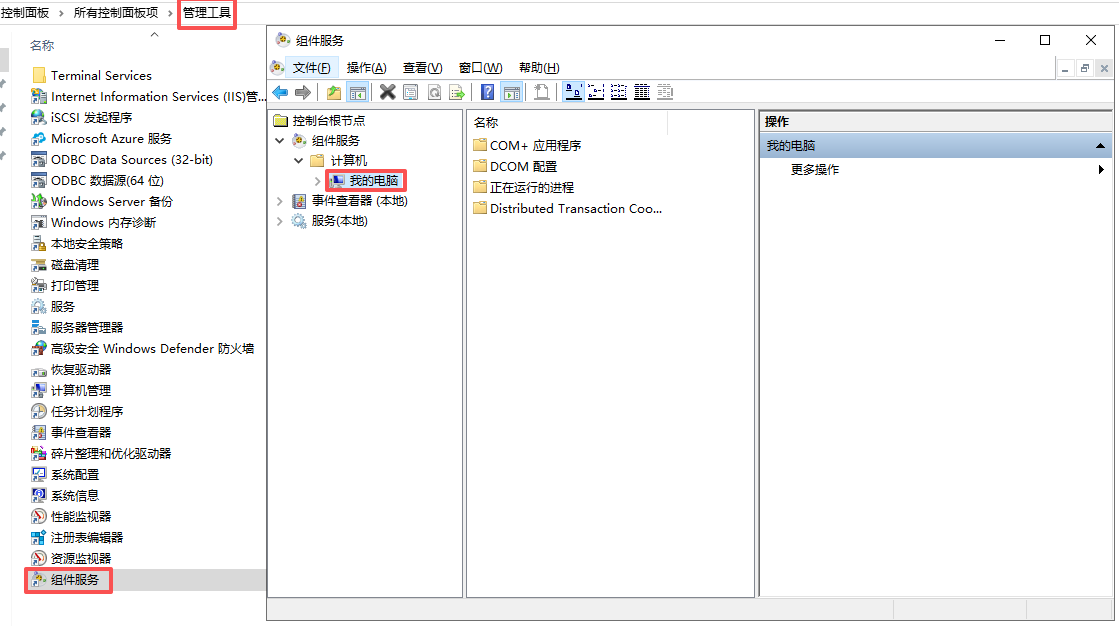Open the 查看(V) menu
1119x626 pixels.
pos(422,68)
